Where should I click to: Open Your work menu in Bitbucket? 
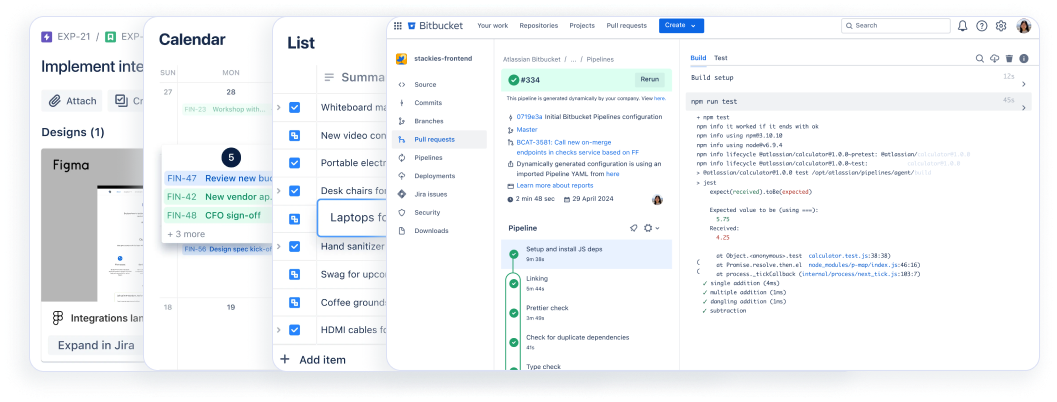click(x=493, y=26)
